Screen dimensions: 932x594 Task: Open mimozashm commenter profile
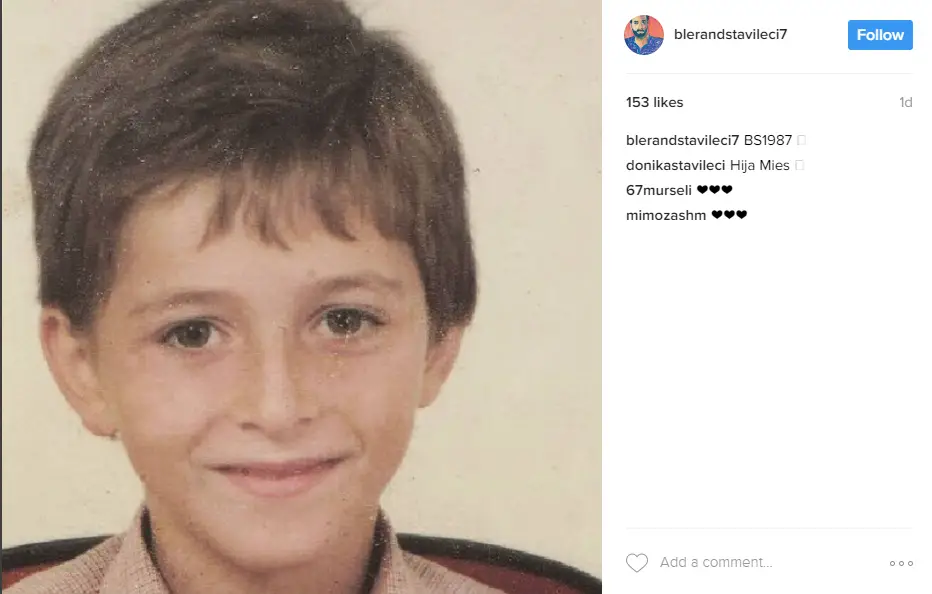click(666, 215)
